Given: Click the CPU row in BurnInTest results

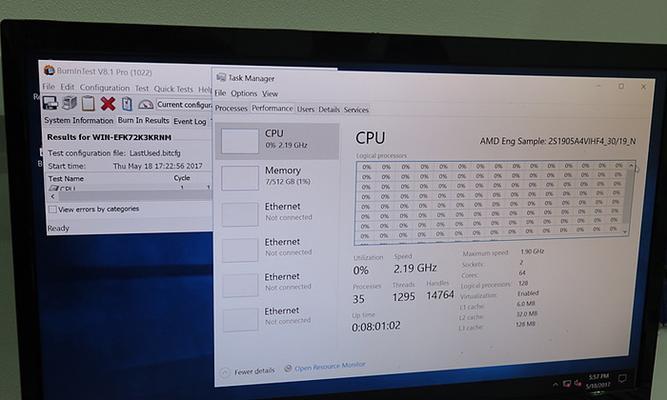Looking at the screenshot, I should tap(129, 187).
